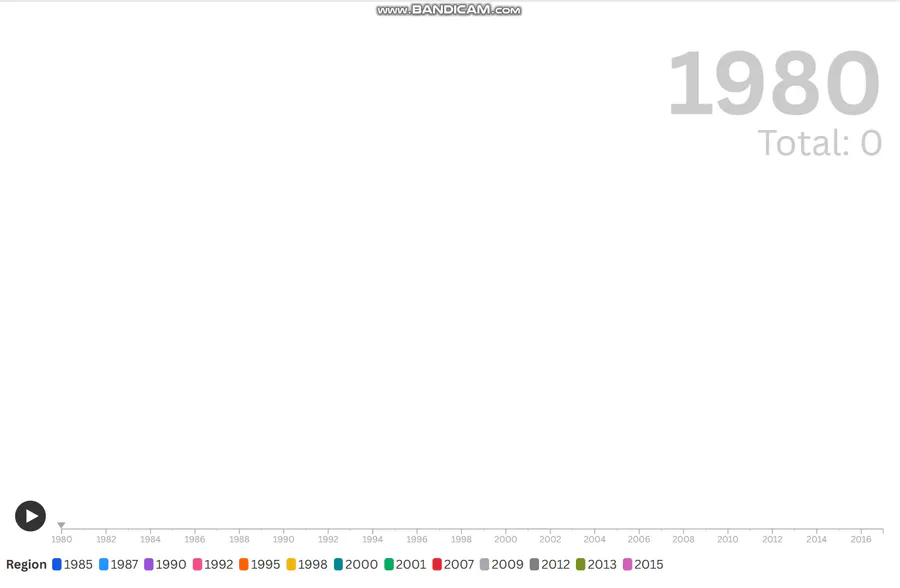
Task: Jump to 2016 on the timeline
Action: [861, 539]
